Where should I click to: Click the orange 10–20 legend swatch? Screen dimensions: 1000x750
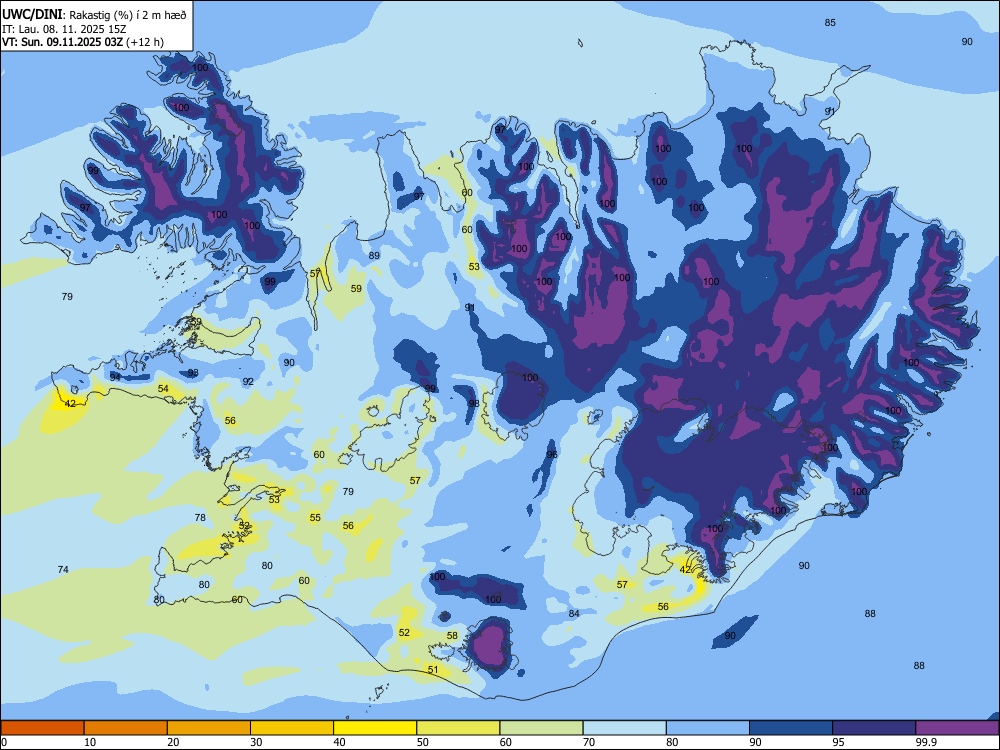126,728
